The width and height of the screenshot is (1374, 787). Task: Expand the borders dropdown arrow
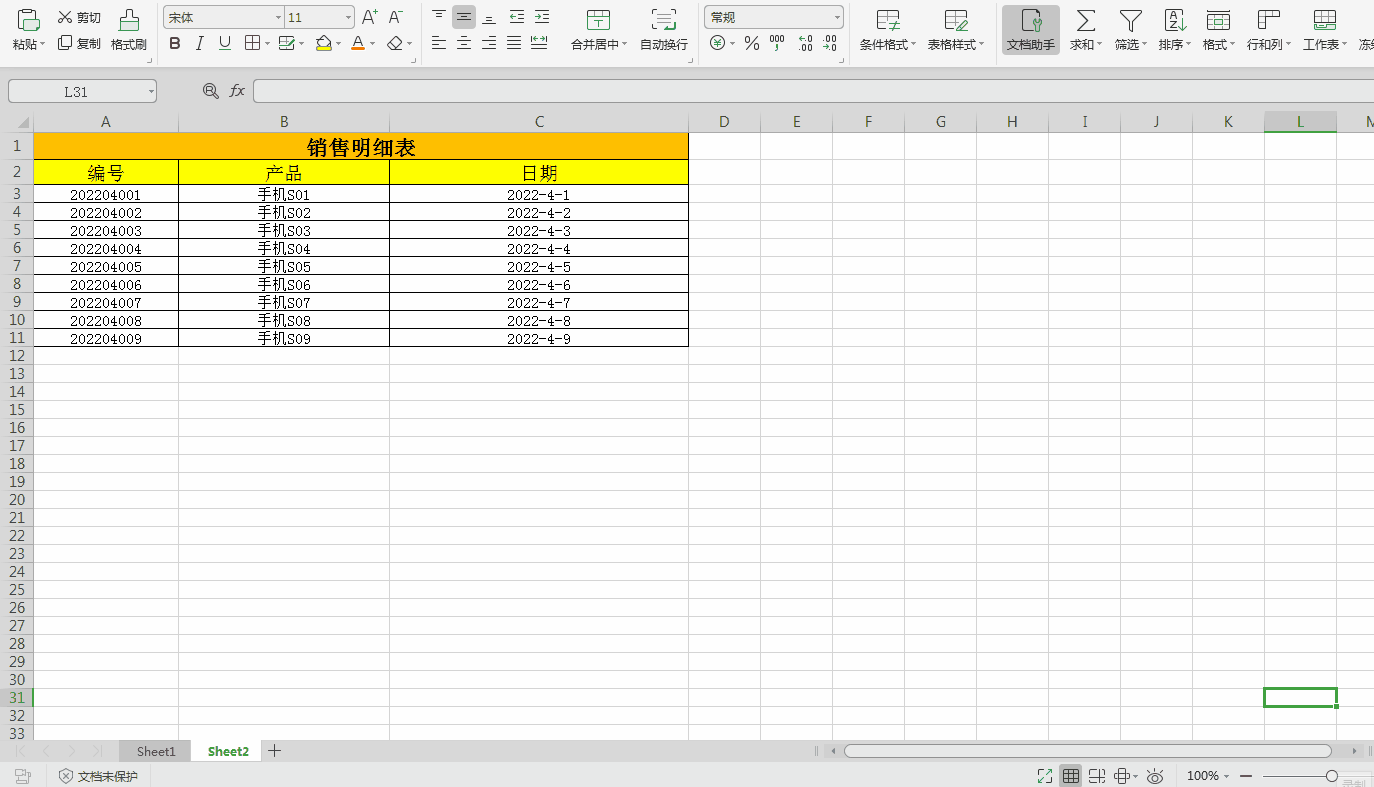pyautogui.click(x=266, y=43)
